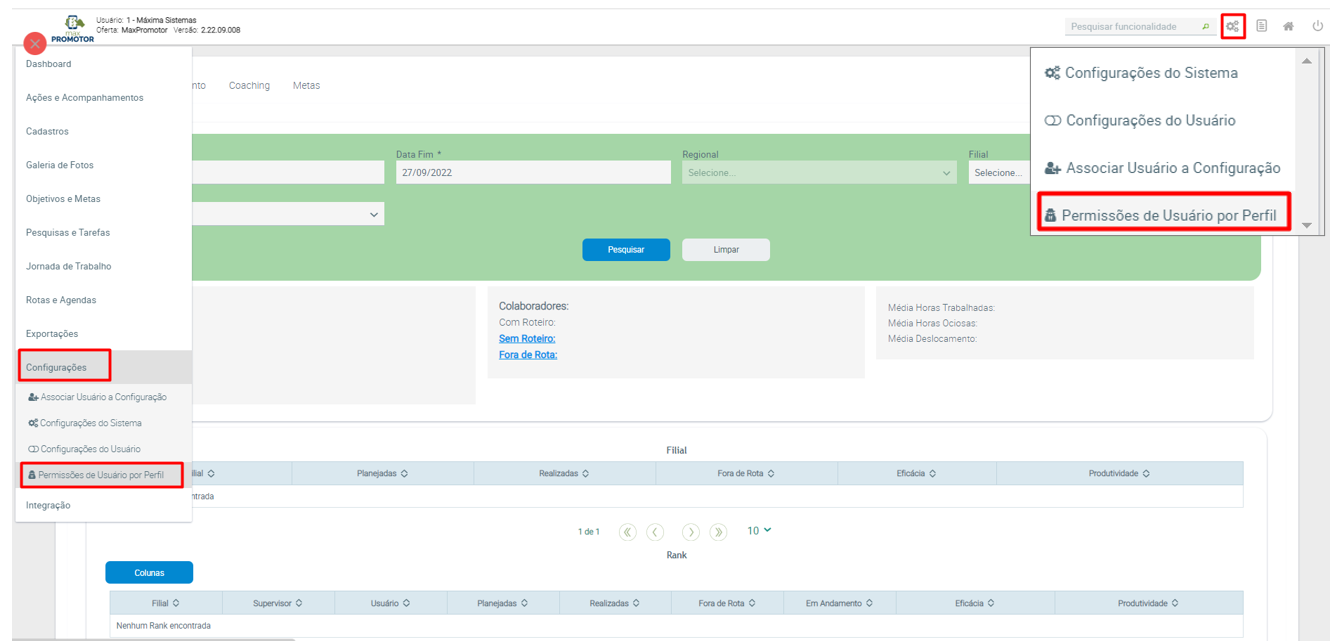Viewport: 1337px width, 641px height.
Task: Choose Configurações do Sistema in gear dropdown
Action: pos(1141,73)
